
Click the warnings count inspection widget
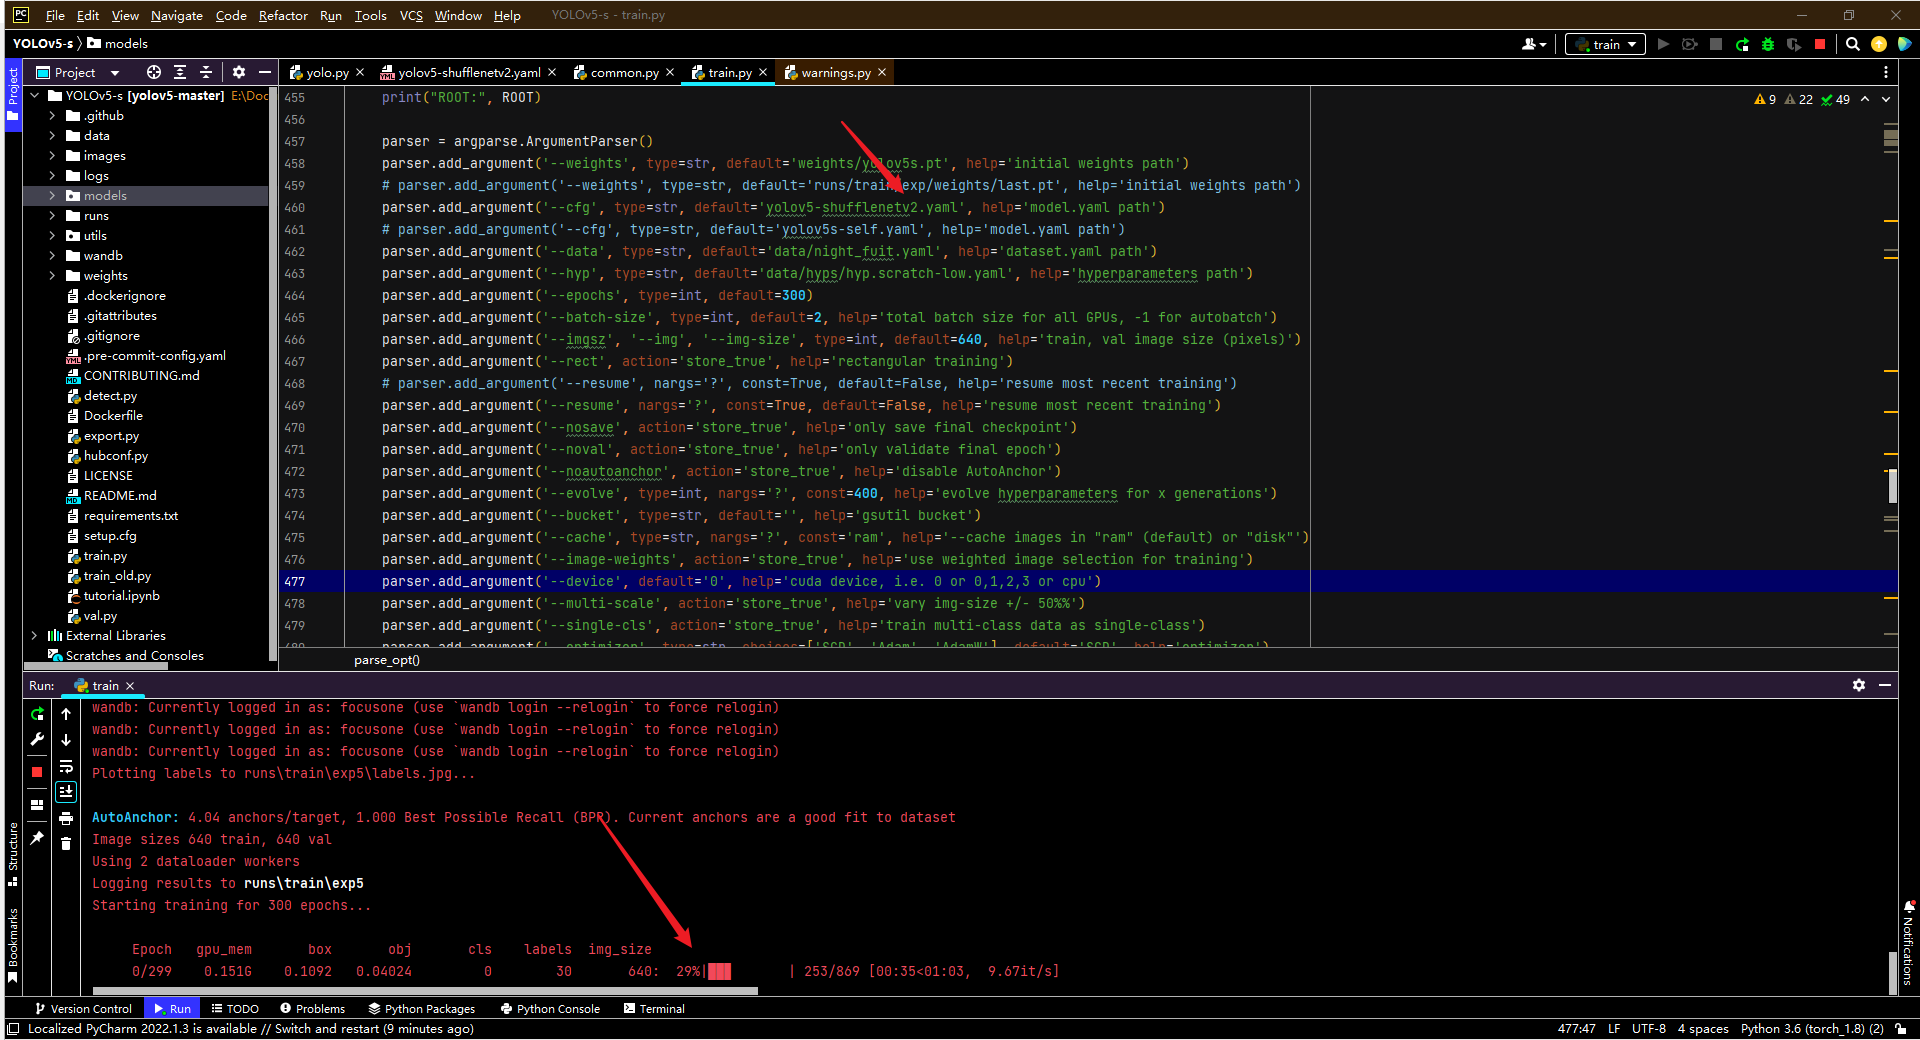coord(1801,99)
